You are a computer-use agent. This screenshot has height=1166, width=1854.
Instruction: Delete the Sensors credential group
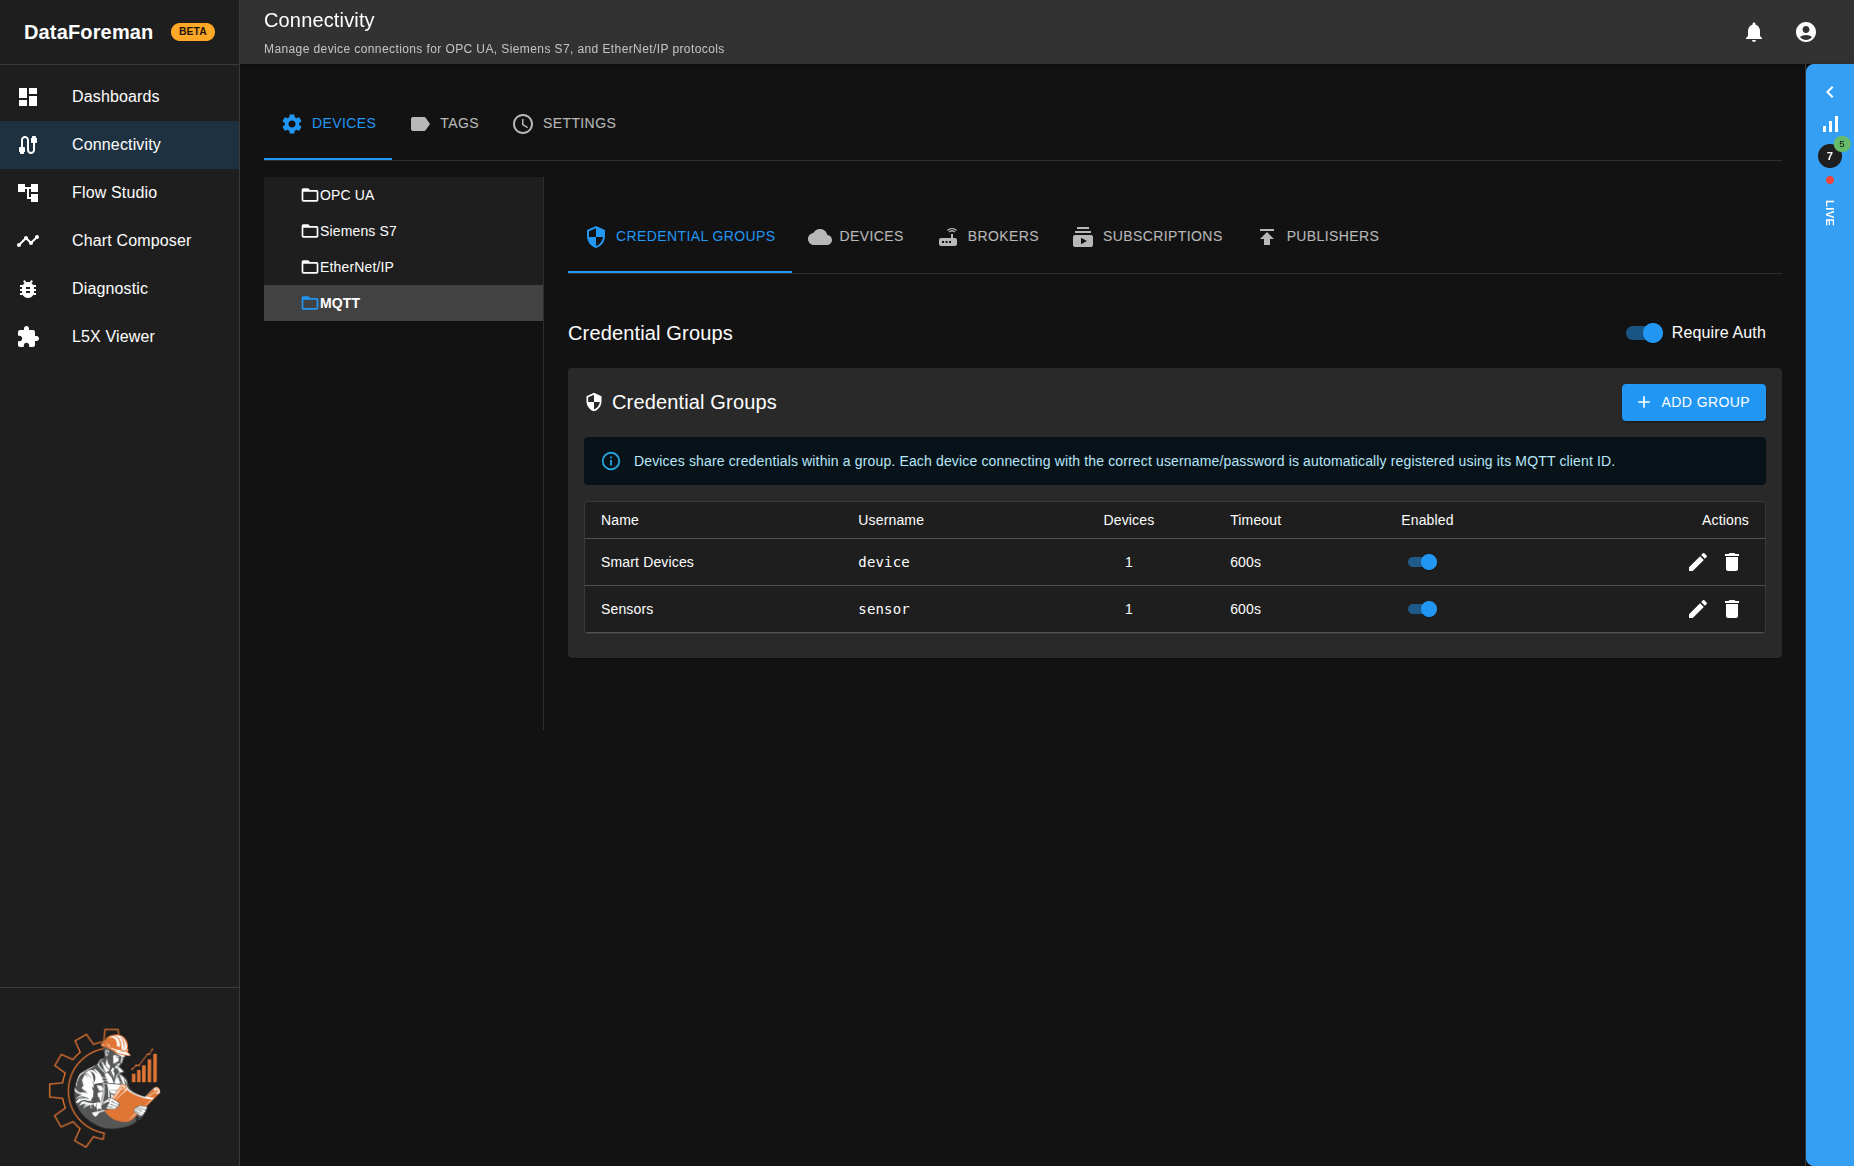click(1731, 608)
